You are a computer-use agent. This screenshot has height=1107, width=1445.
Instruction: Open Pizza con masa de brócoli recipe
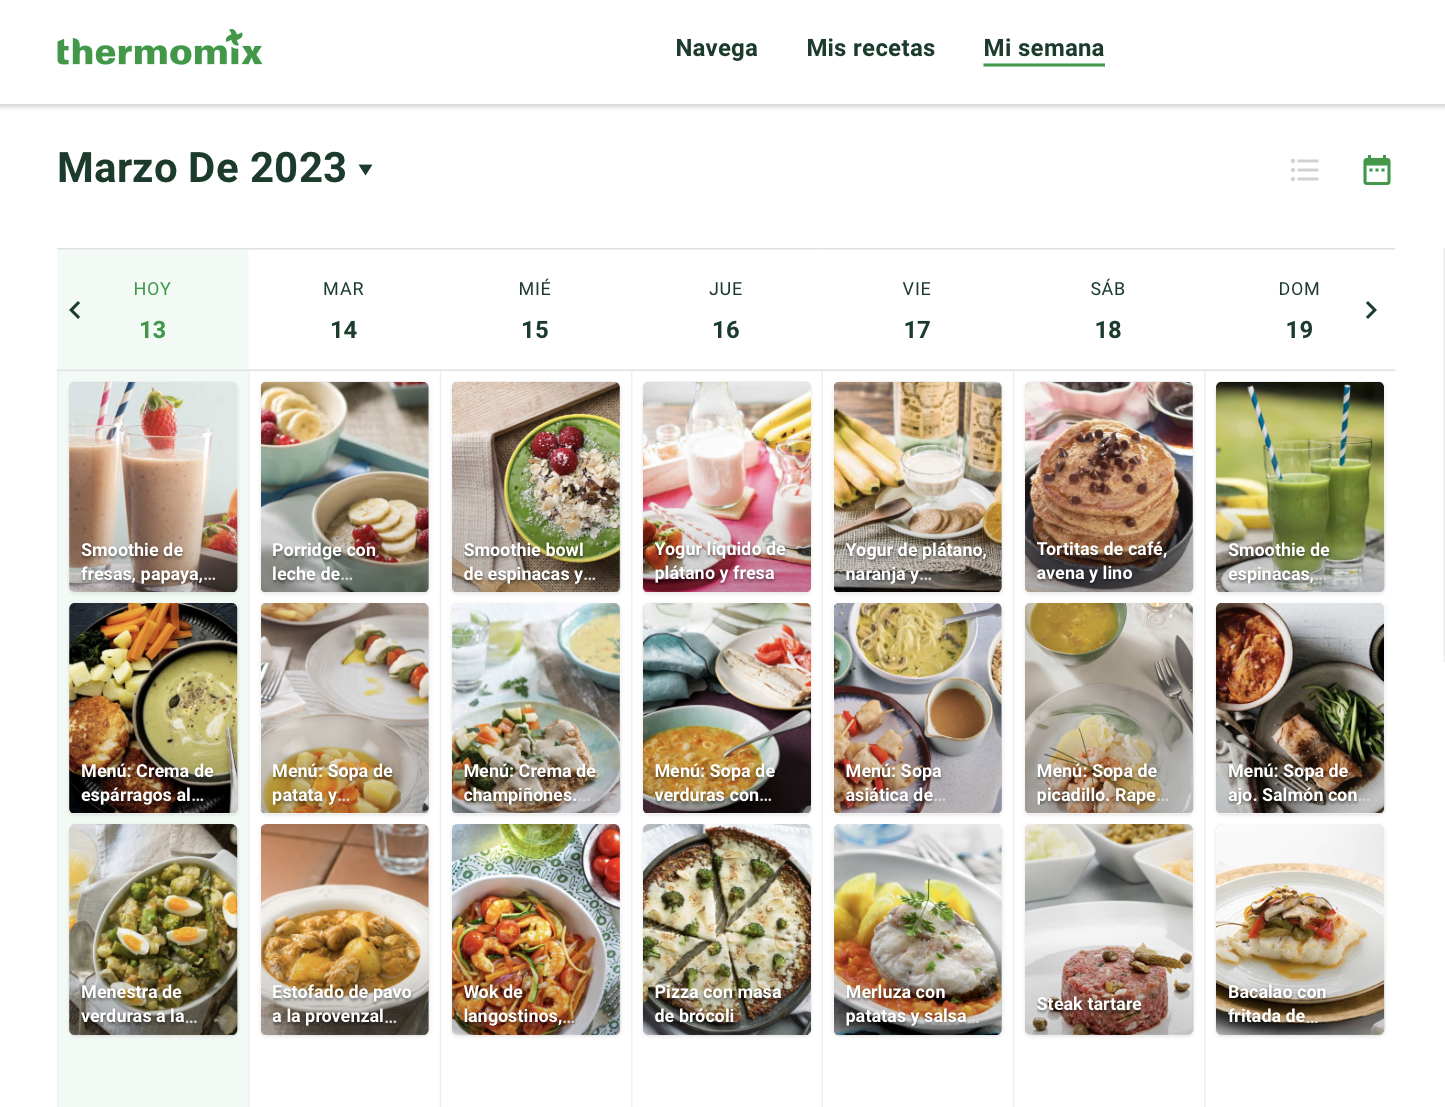click(x=727, y=929)
